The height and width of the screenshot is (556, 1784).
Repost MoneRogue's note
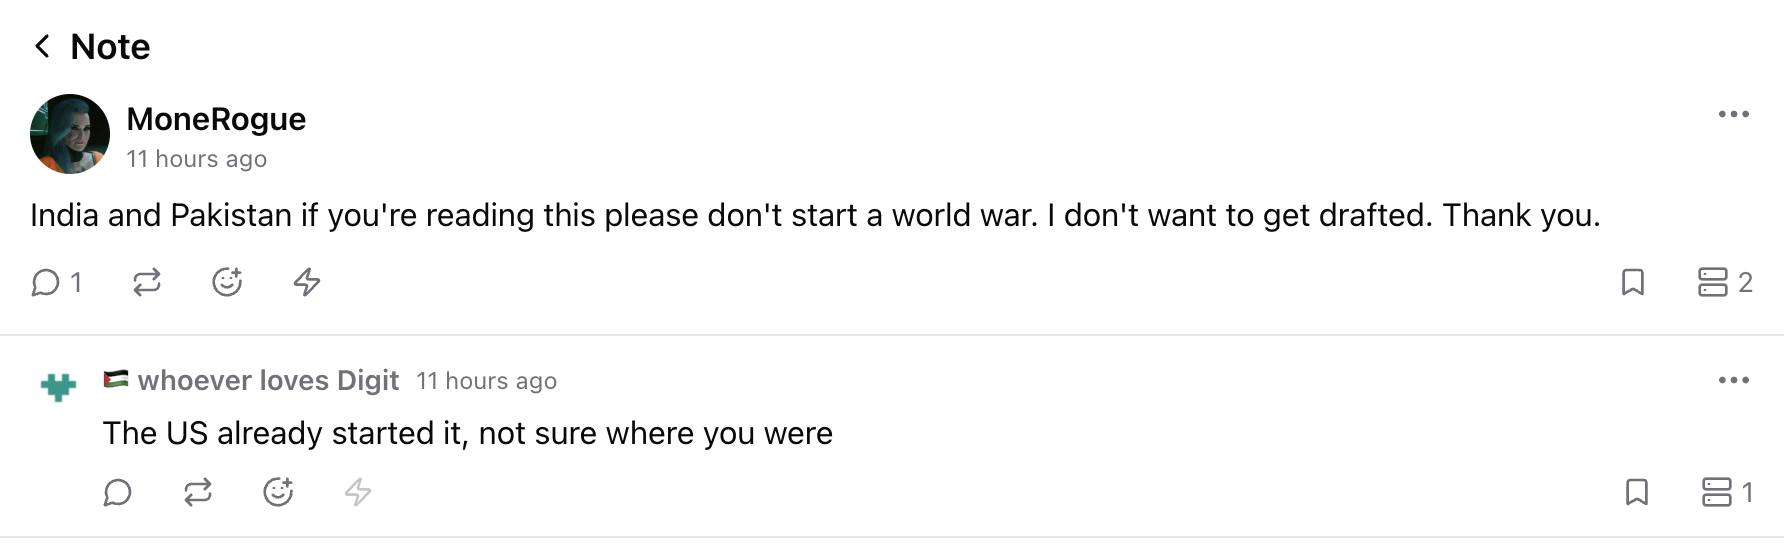tap(147, 283)
